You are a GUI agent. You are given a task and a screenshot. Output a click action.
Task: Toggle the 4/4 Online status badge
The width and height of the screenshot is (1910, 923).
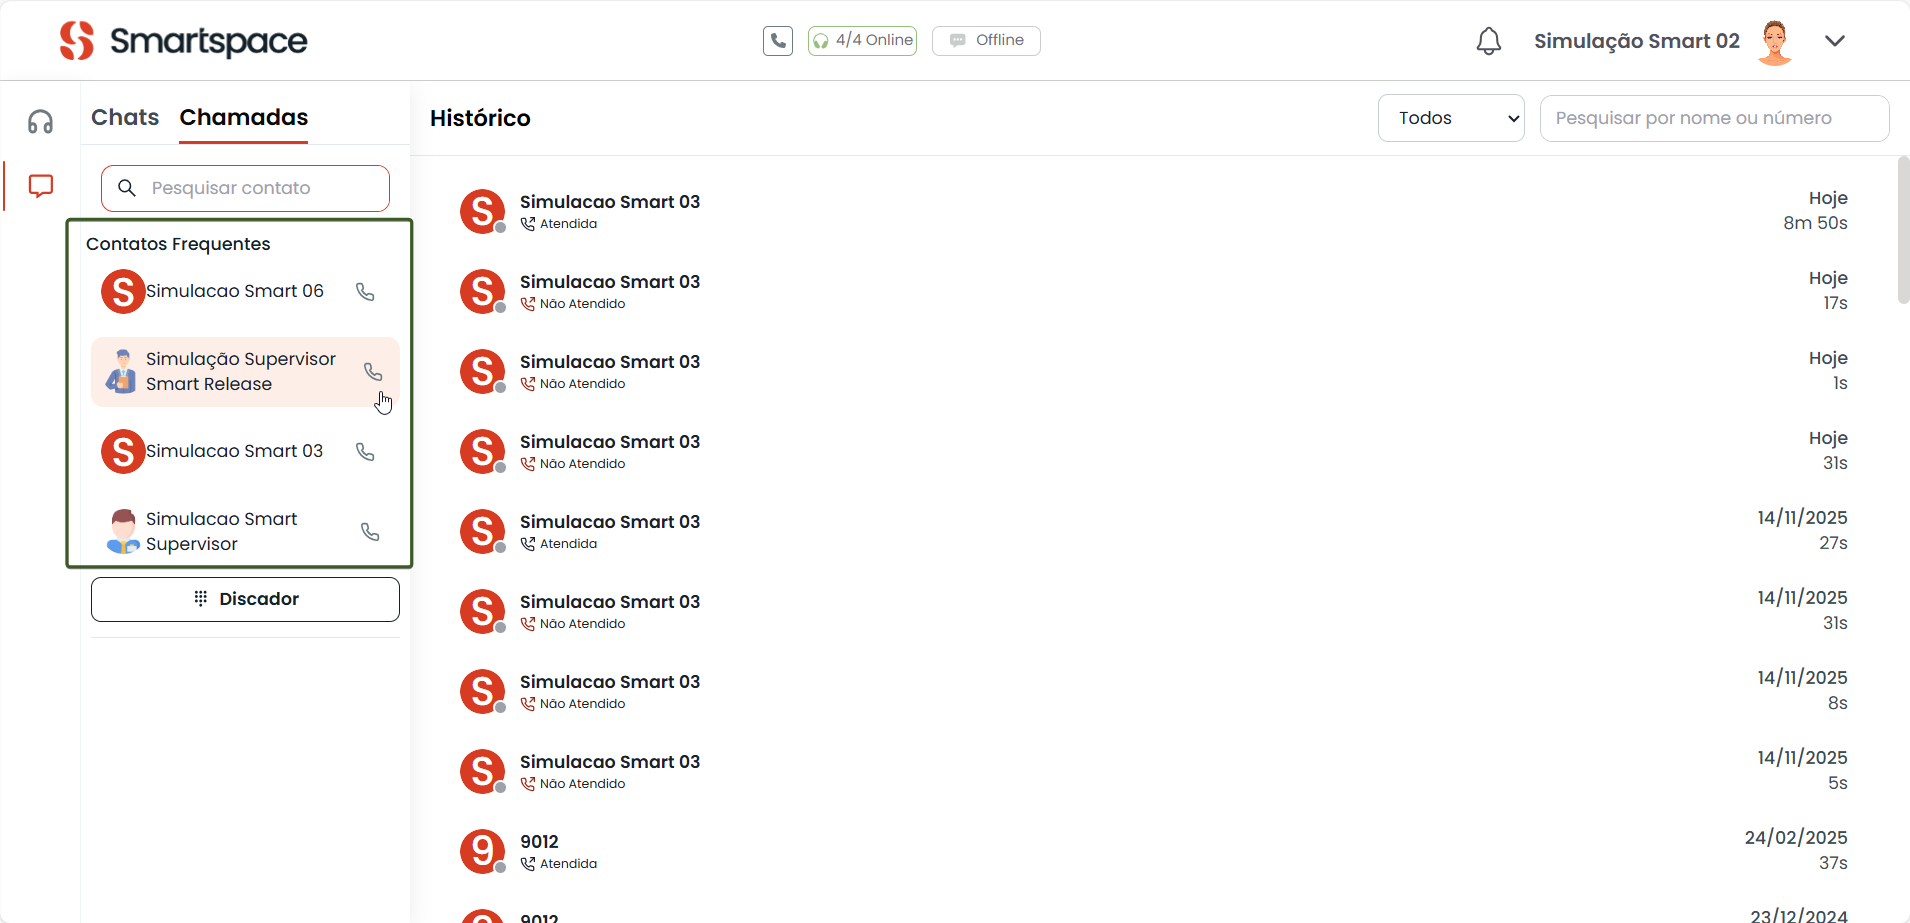click(x=862, y=41)
